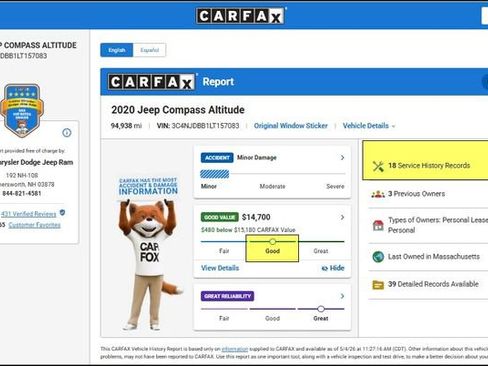
Task: Click the 94,938 mi mileage text
Action: [x=126, y=126]
